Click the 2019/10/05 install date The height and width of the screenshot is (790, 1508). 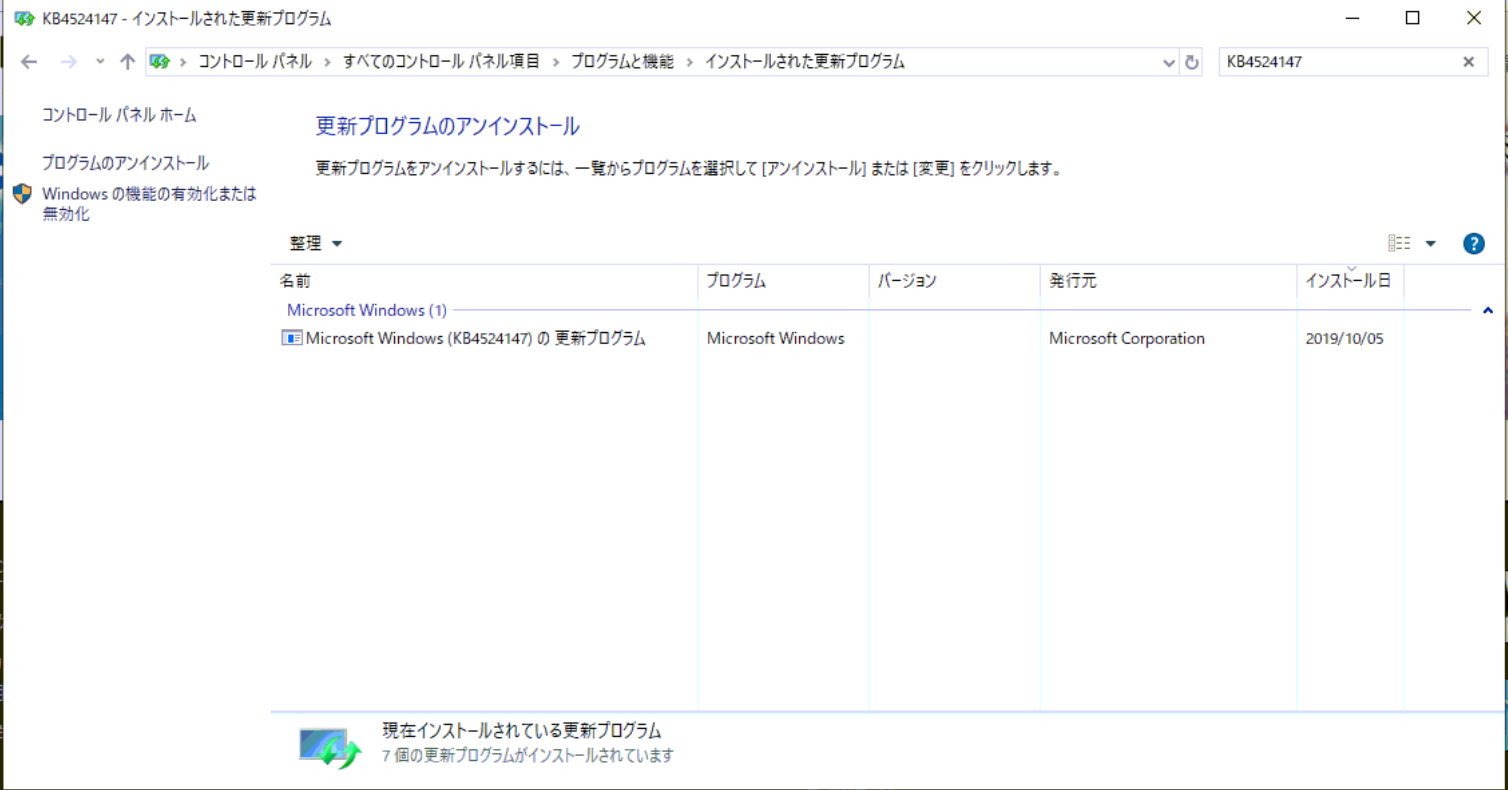coord(1344,338)
